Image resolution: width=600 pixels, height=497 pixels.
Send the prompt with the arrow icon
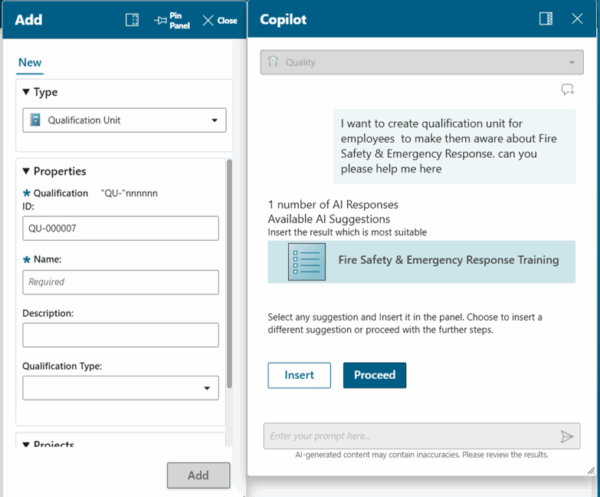[x=567, y=436]
